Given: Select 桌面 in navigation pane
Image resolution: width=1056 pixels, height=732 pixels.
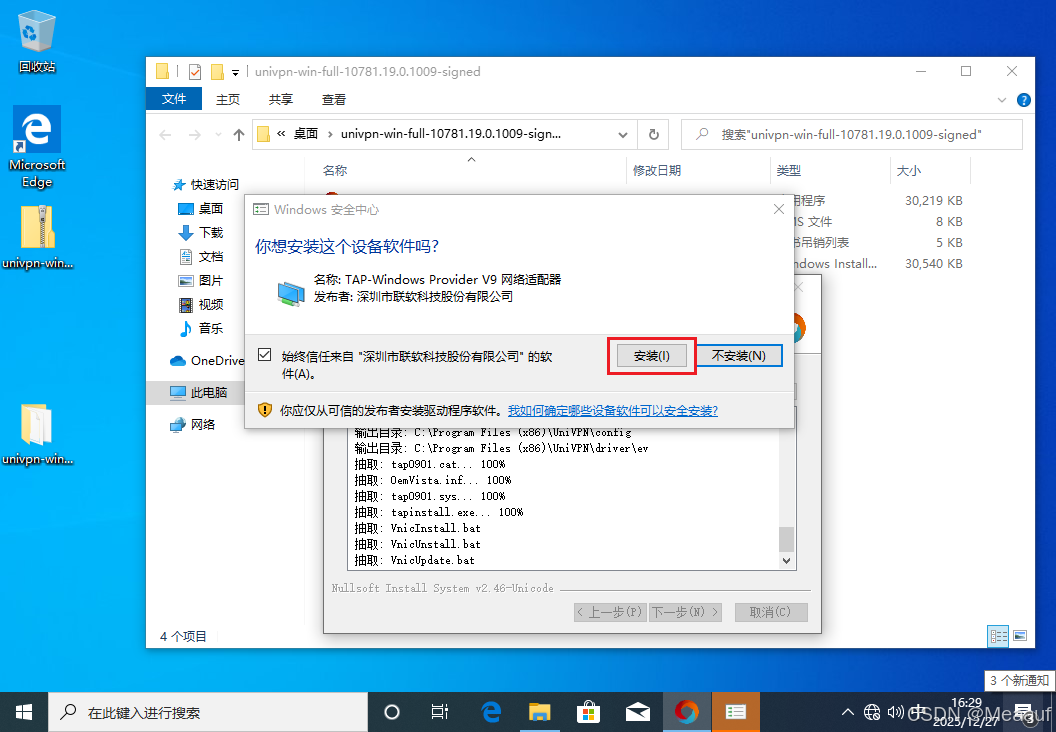Looking at the screenshot, I should (x=201, y=208).
